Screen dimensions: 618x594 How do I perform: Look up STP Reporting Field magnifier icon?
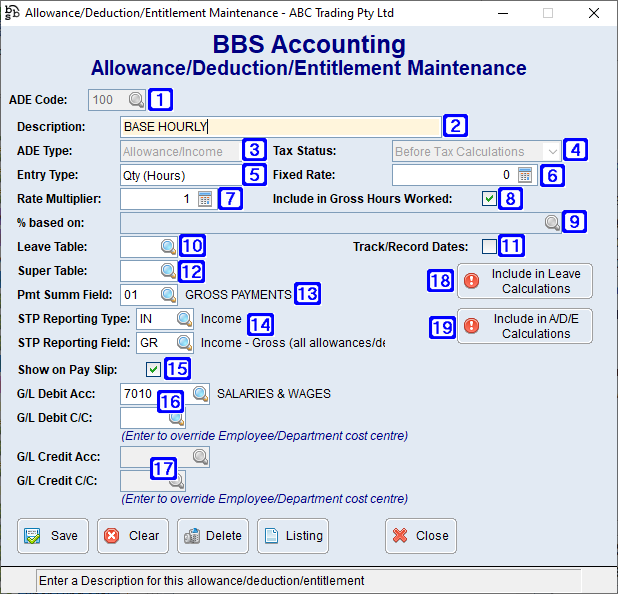184,343
